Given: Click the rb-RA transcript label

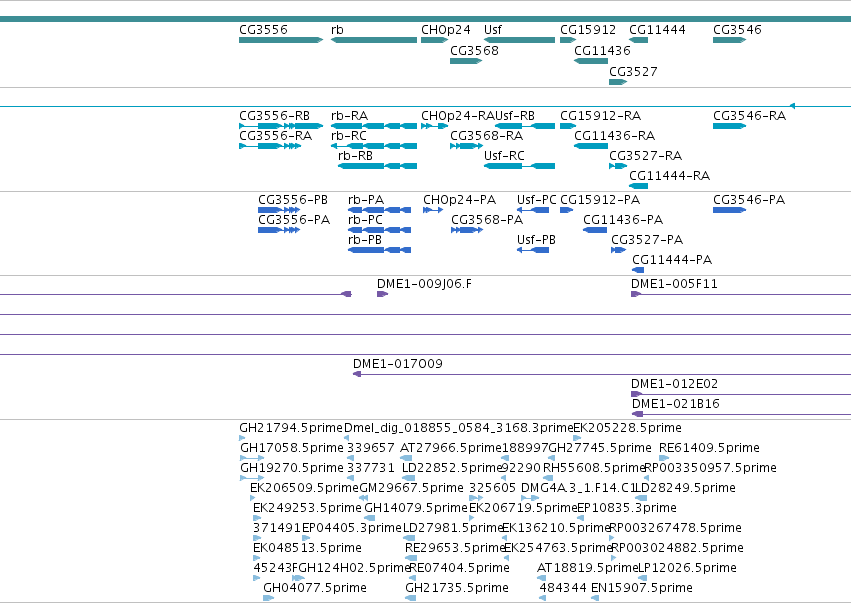Looking at the screenshot, I should tap(350, 116).
